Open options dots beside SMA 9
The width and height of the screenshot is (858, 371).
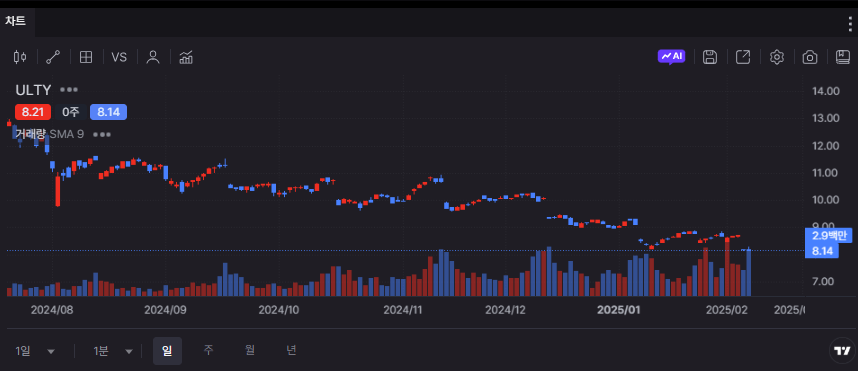click(x=102, y=134)
